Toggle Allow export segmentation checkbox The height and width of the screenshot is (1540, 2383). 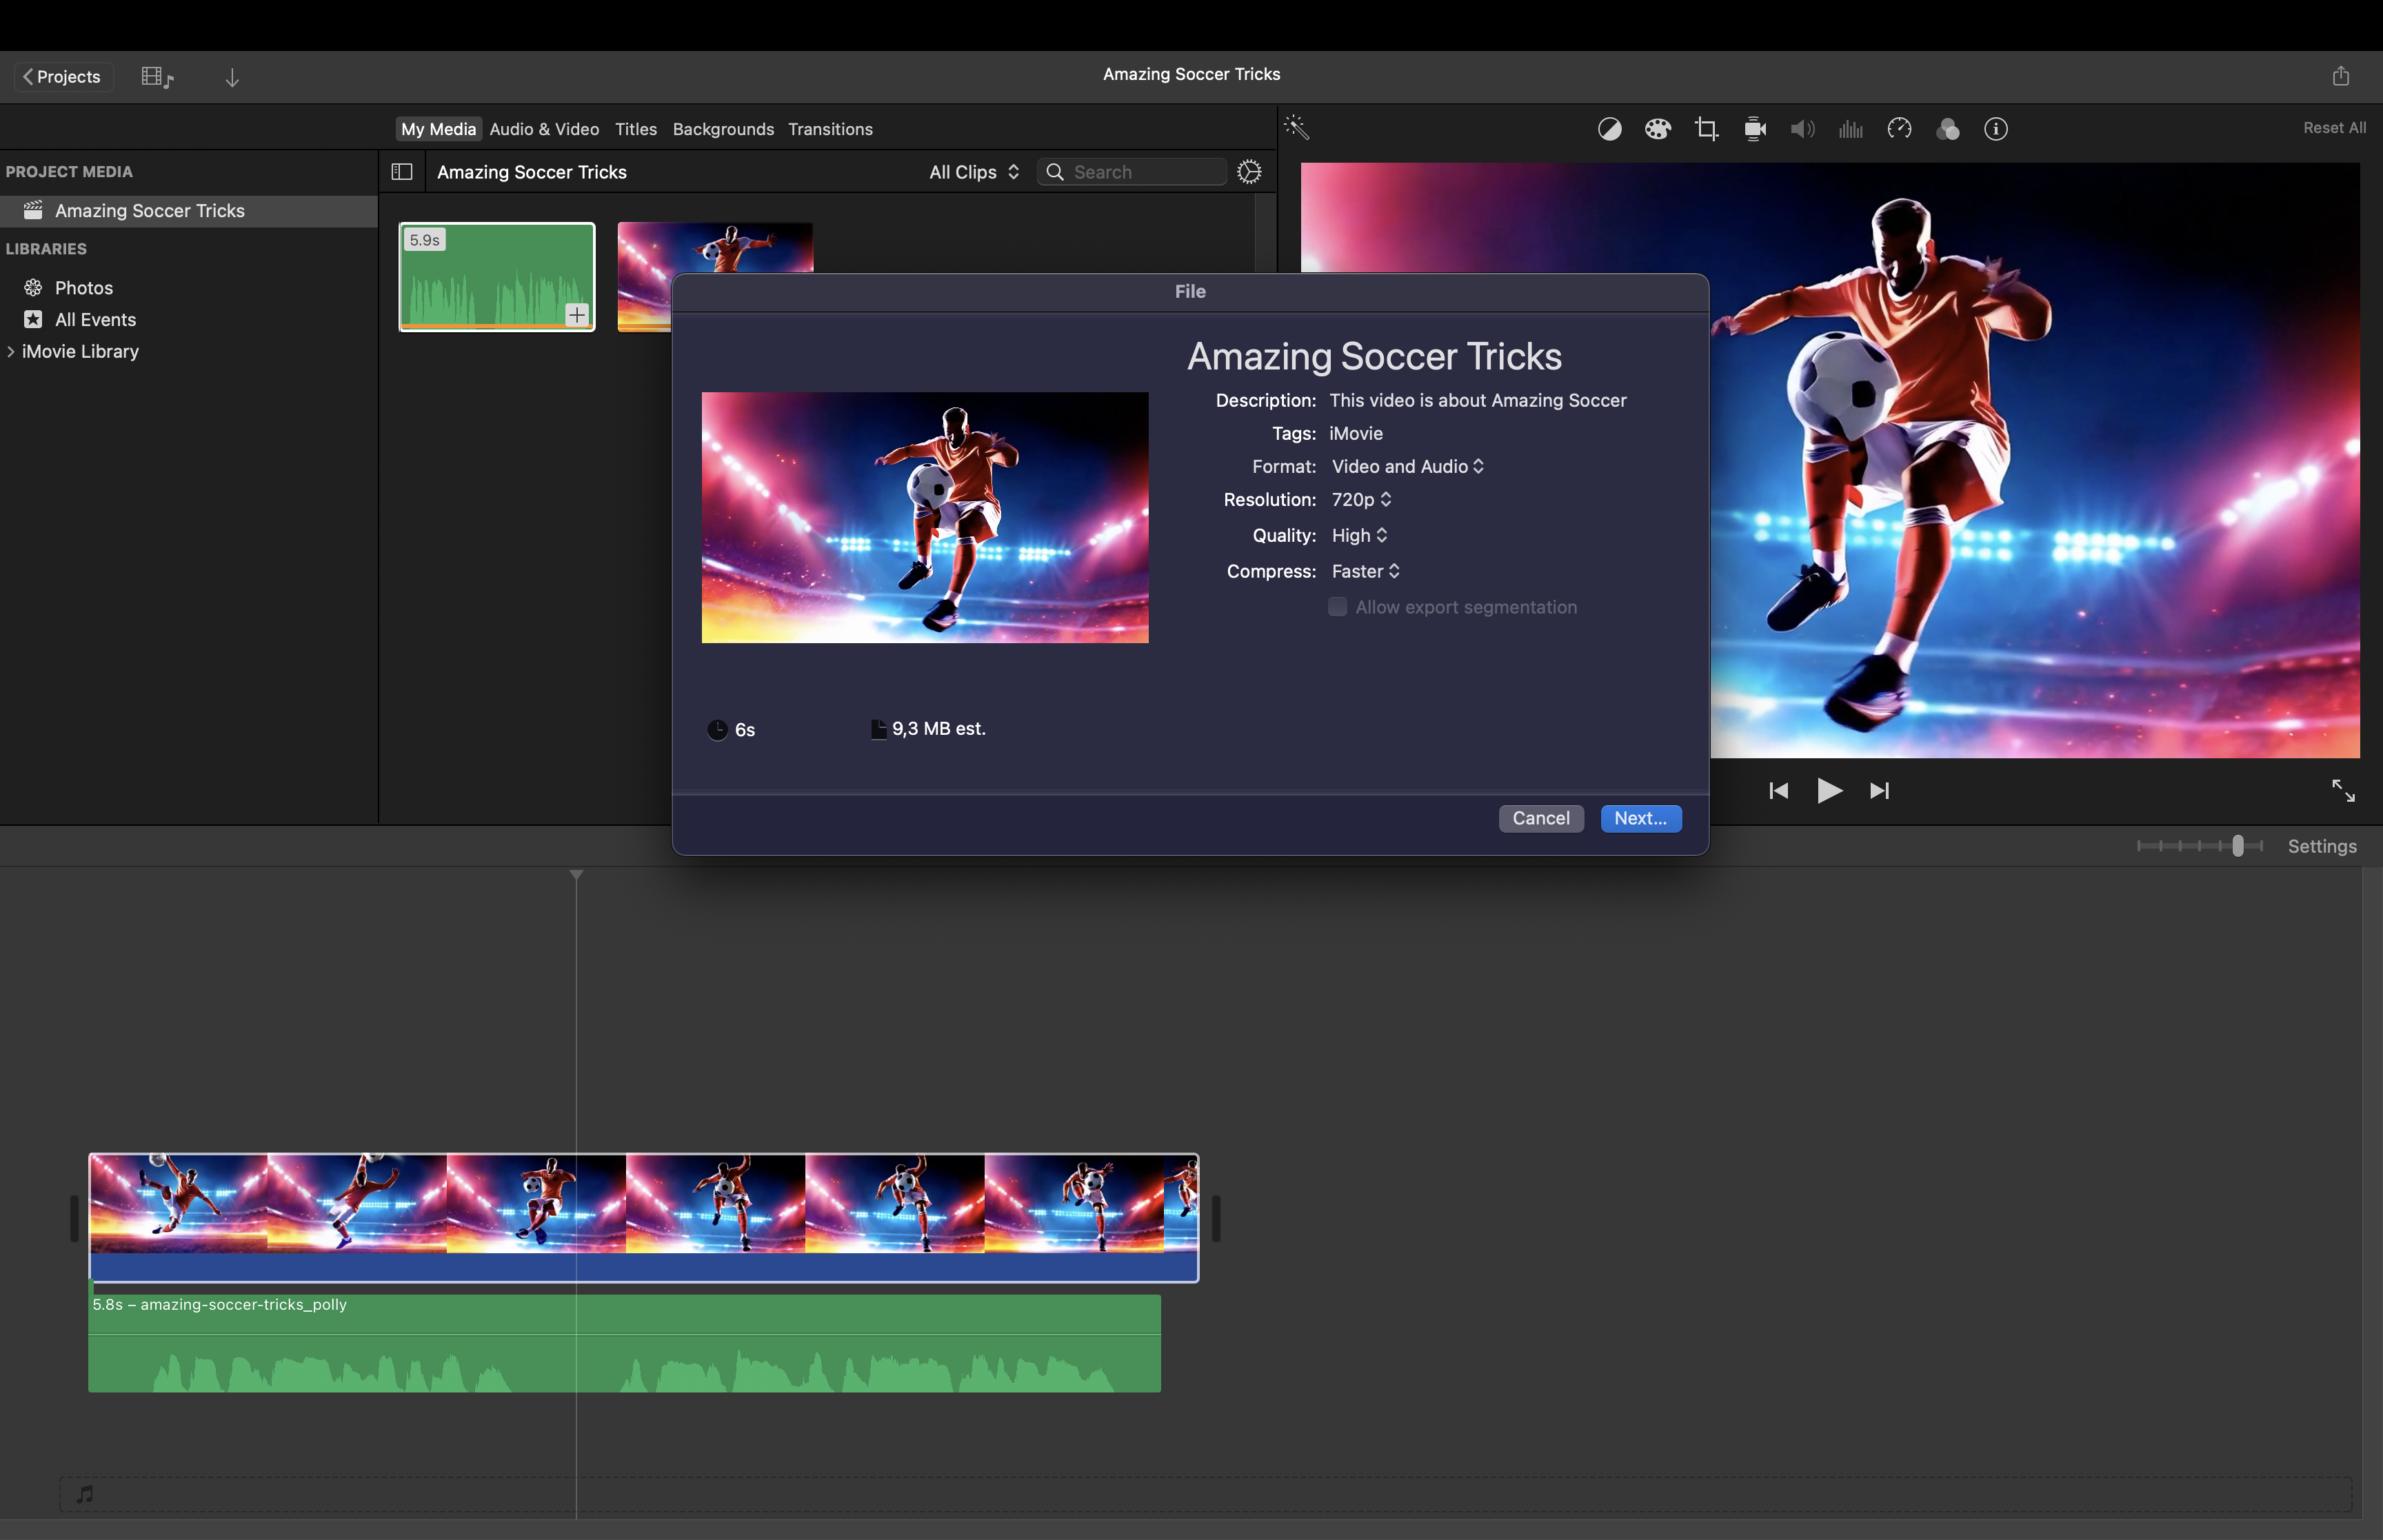pyautogui.click(x=1337, y=607)
